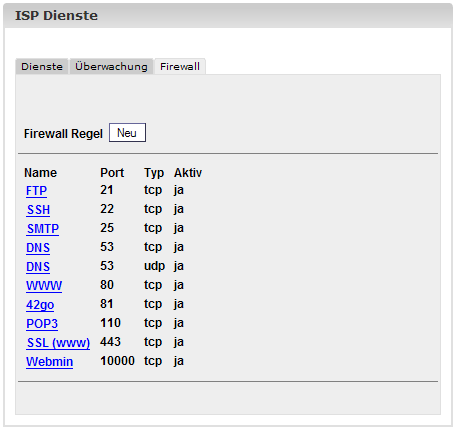
Task: Click the Neu firewall rule button
Action: 127,133
